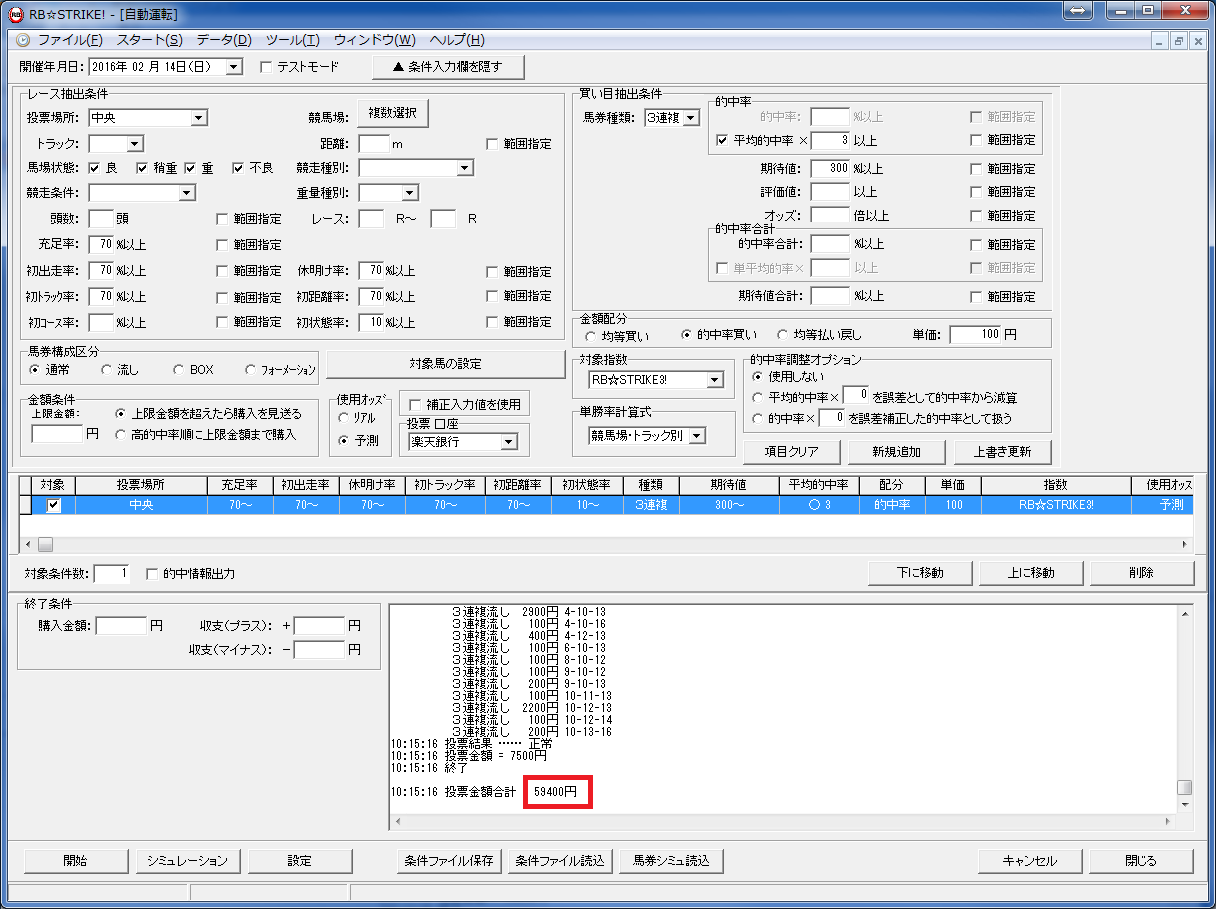Select the リアル odds radio button
The image size is (1216, 909).
344,417
